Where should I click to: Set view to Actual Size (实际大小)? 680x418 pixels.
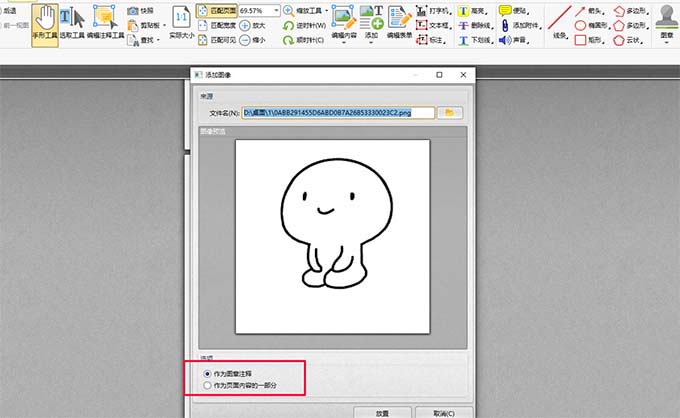click(x=181, y=22)
